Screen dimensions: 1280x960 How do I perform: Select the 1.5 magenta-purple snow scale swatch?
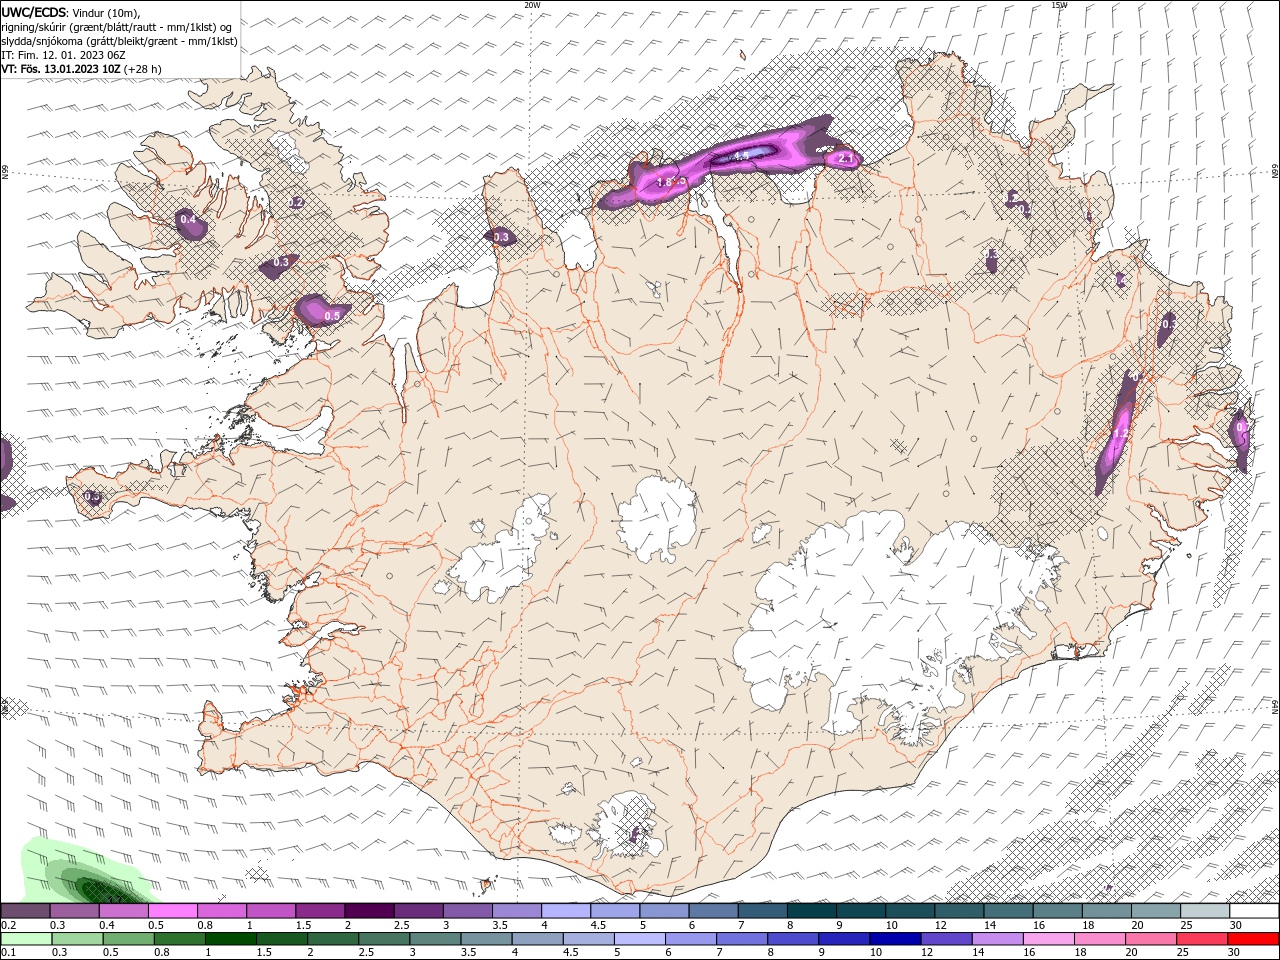(x=320, y=910)
